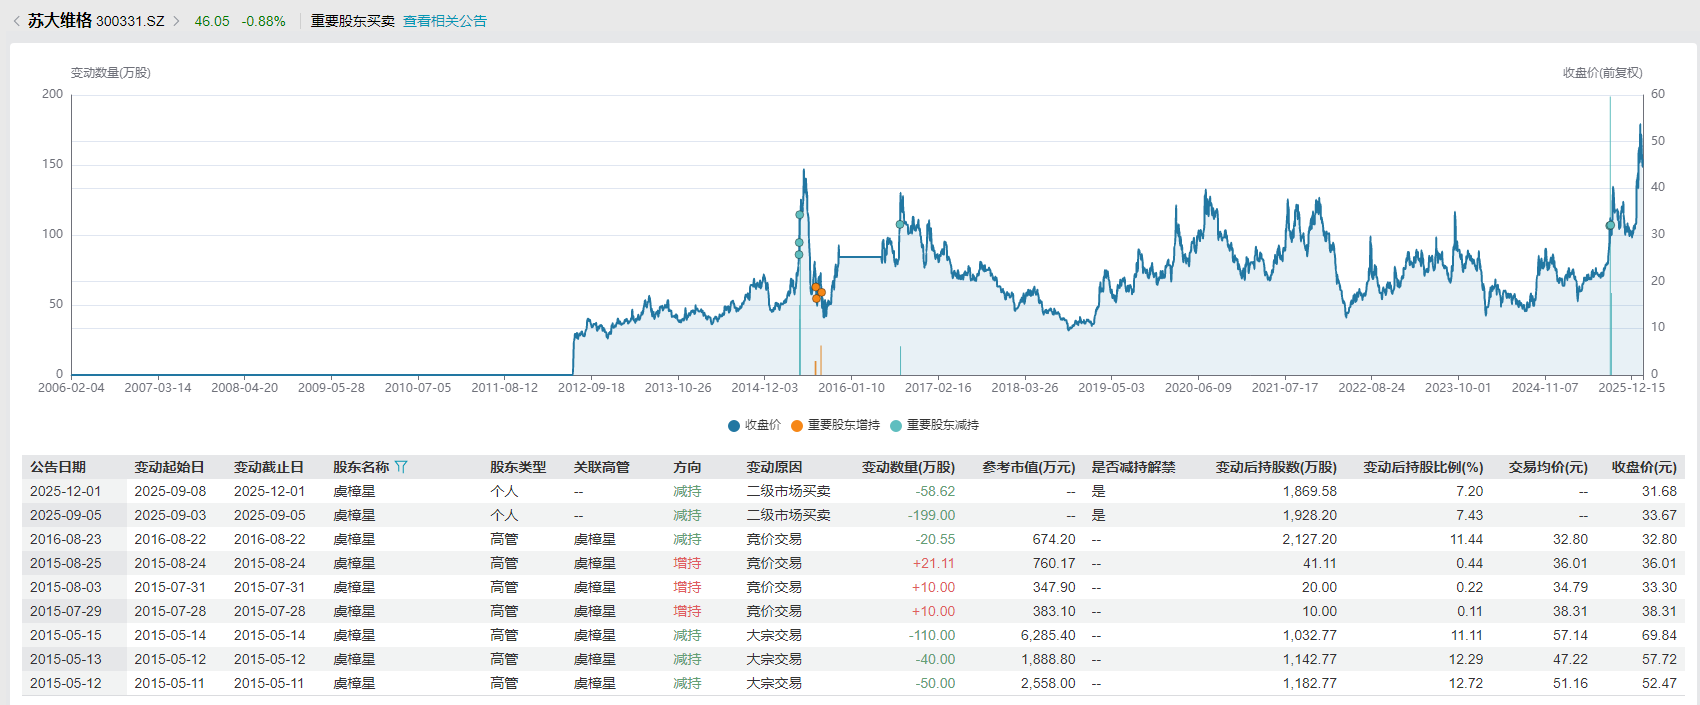Open the 查看相关公告 link
This screenshot has height=705, width=1700.
pos(444,21)
